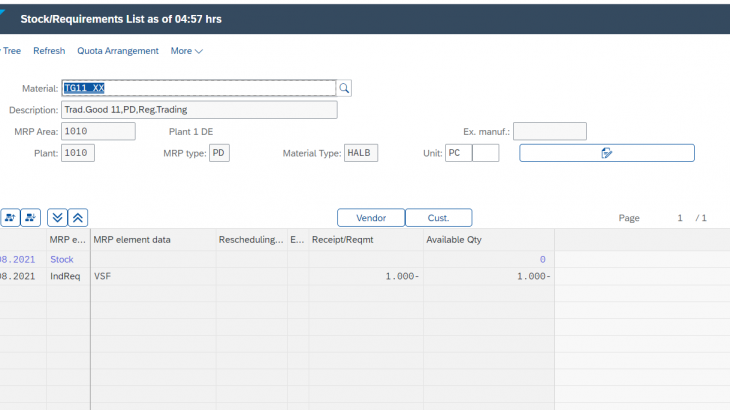Select the Tree menu item
The width and height of the screenshot is (730, 410).
click(11, 51)
